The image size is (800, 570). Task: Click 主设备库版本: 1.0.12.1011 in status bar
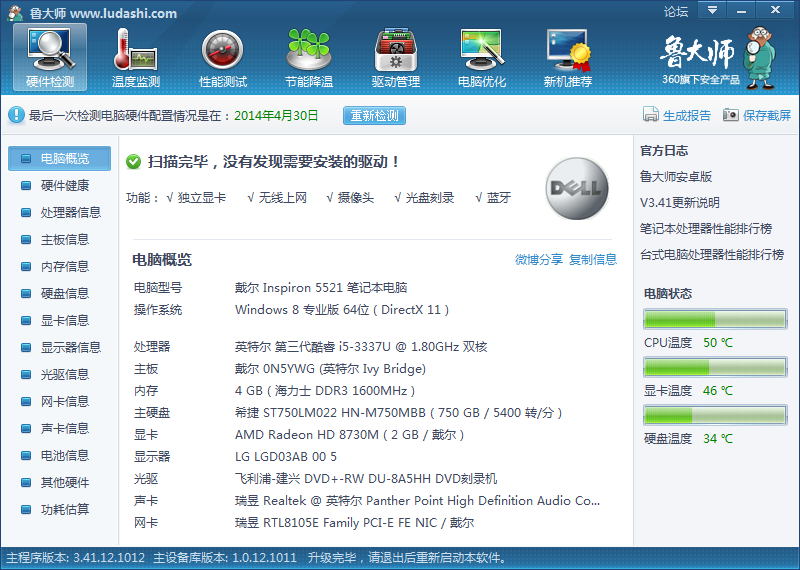point(225,558)
